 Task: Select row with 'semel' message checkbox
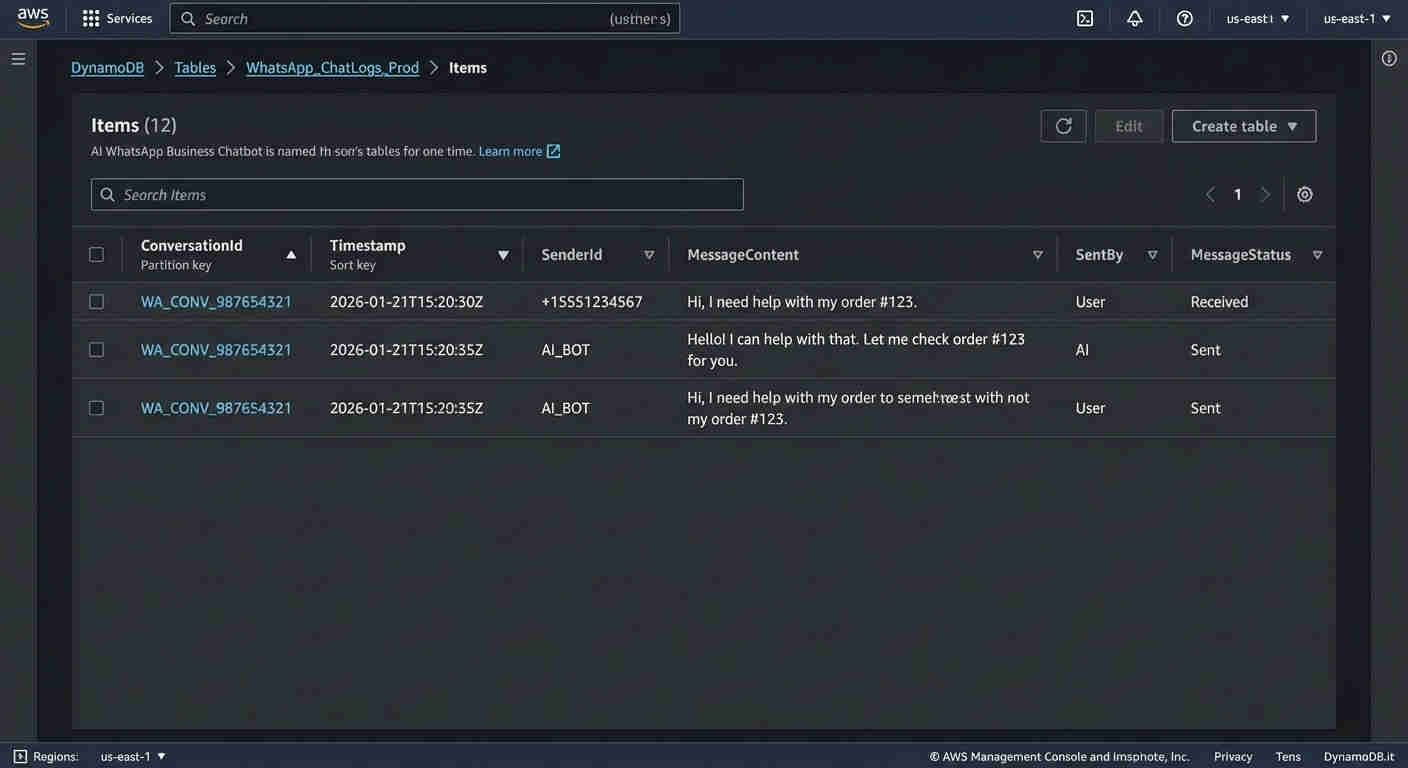[x=96, y=408]
